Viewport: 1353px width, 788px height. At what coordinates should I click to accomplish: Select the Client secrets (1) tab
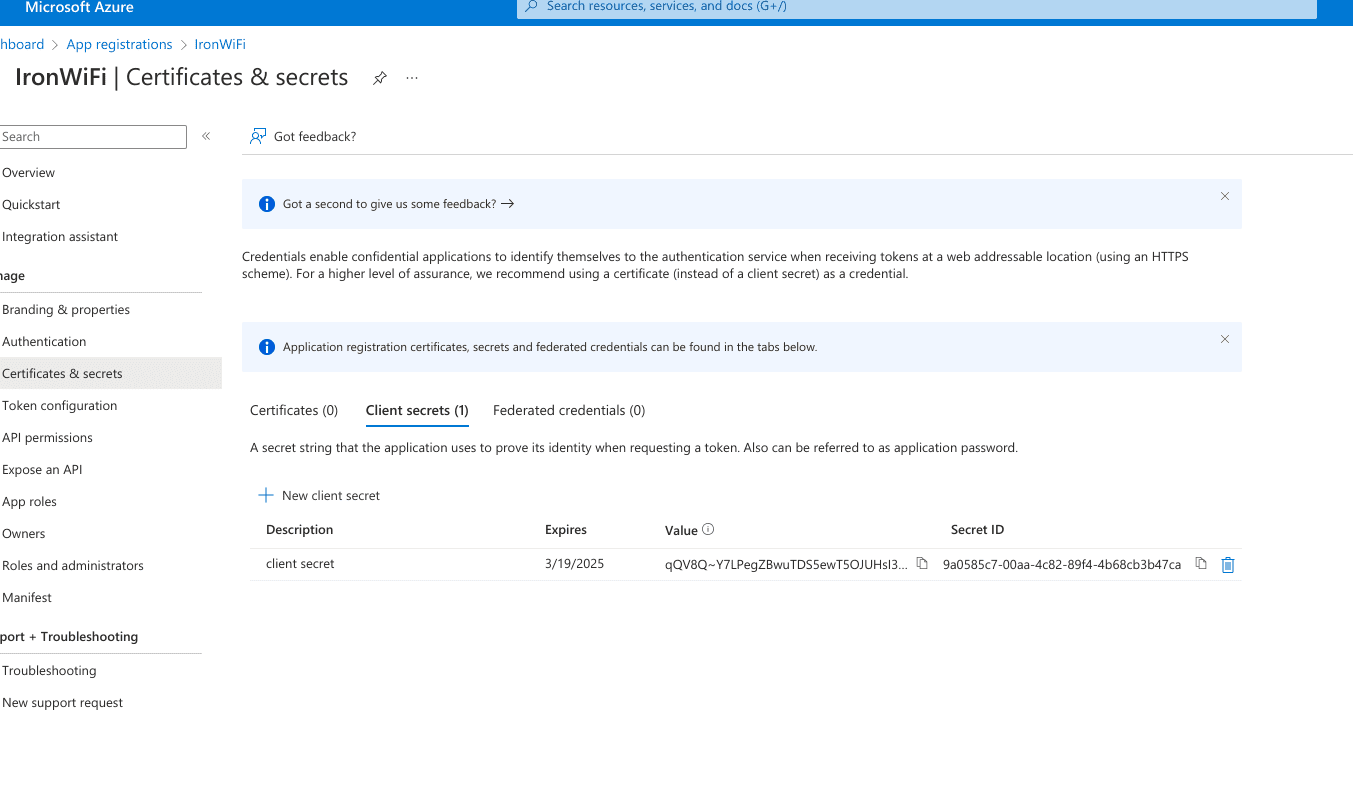point(417,410)
